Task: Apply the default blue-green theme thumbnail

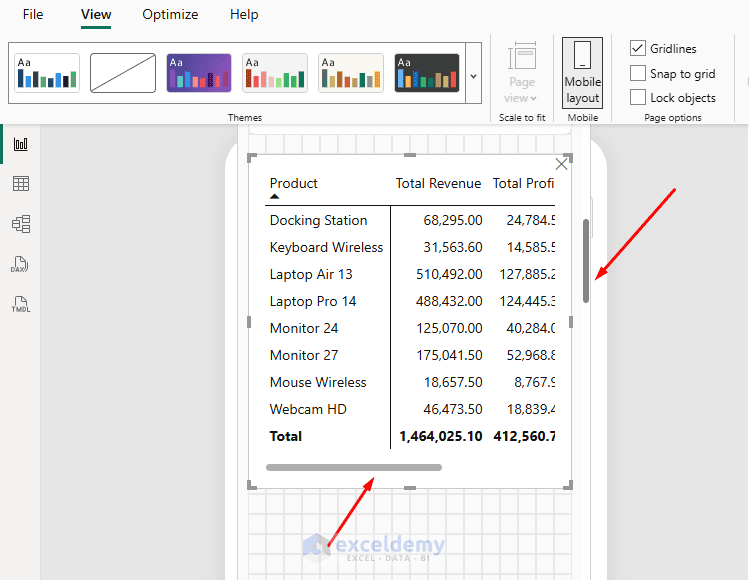Action: 47,73
